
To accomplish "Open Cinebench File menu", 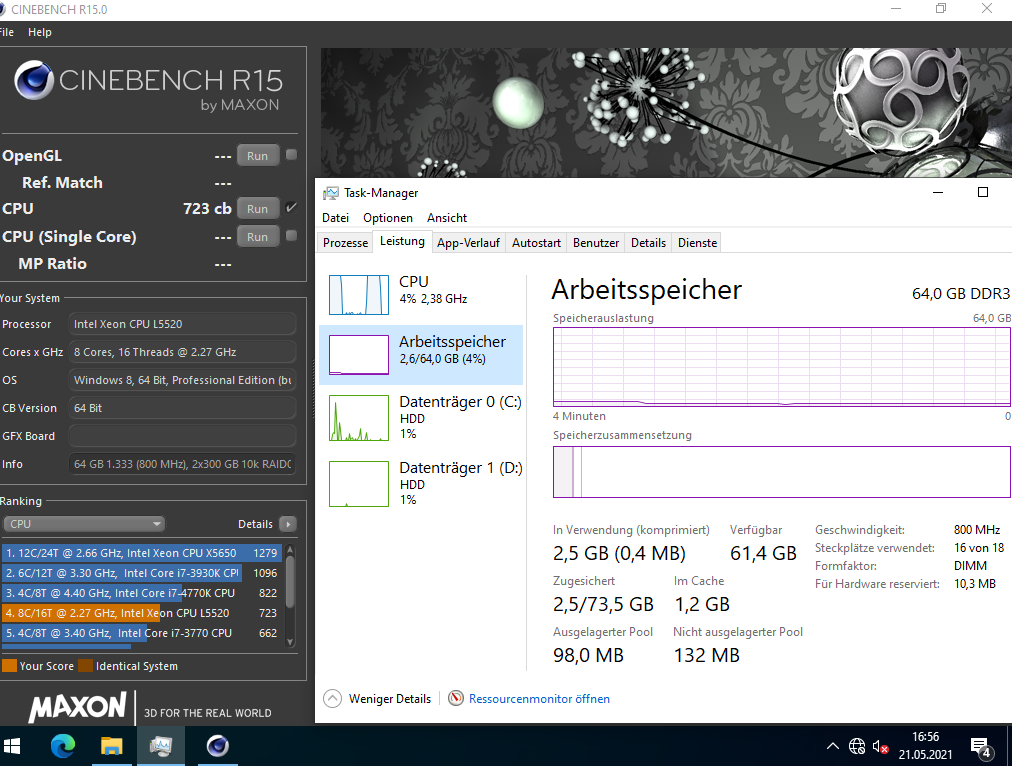I will click(x=7, y=32).
